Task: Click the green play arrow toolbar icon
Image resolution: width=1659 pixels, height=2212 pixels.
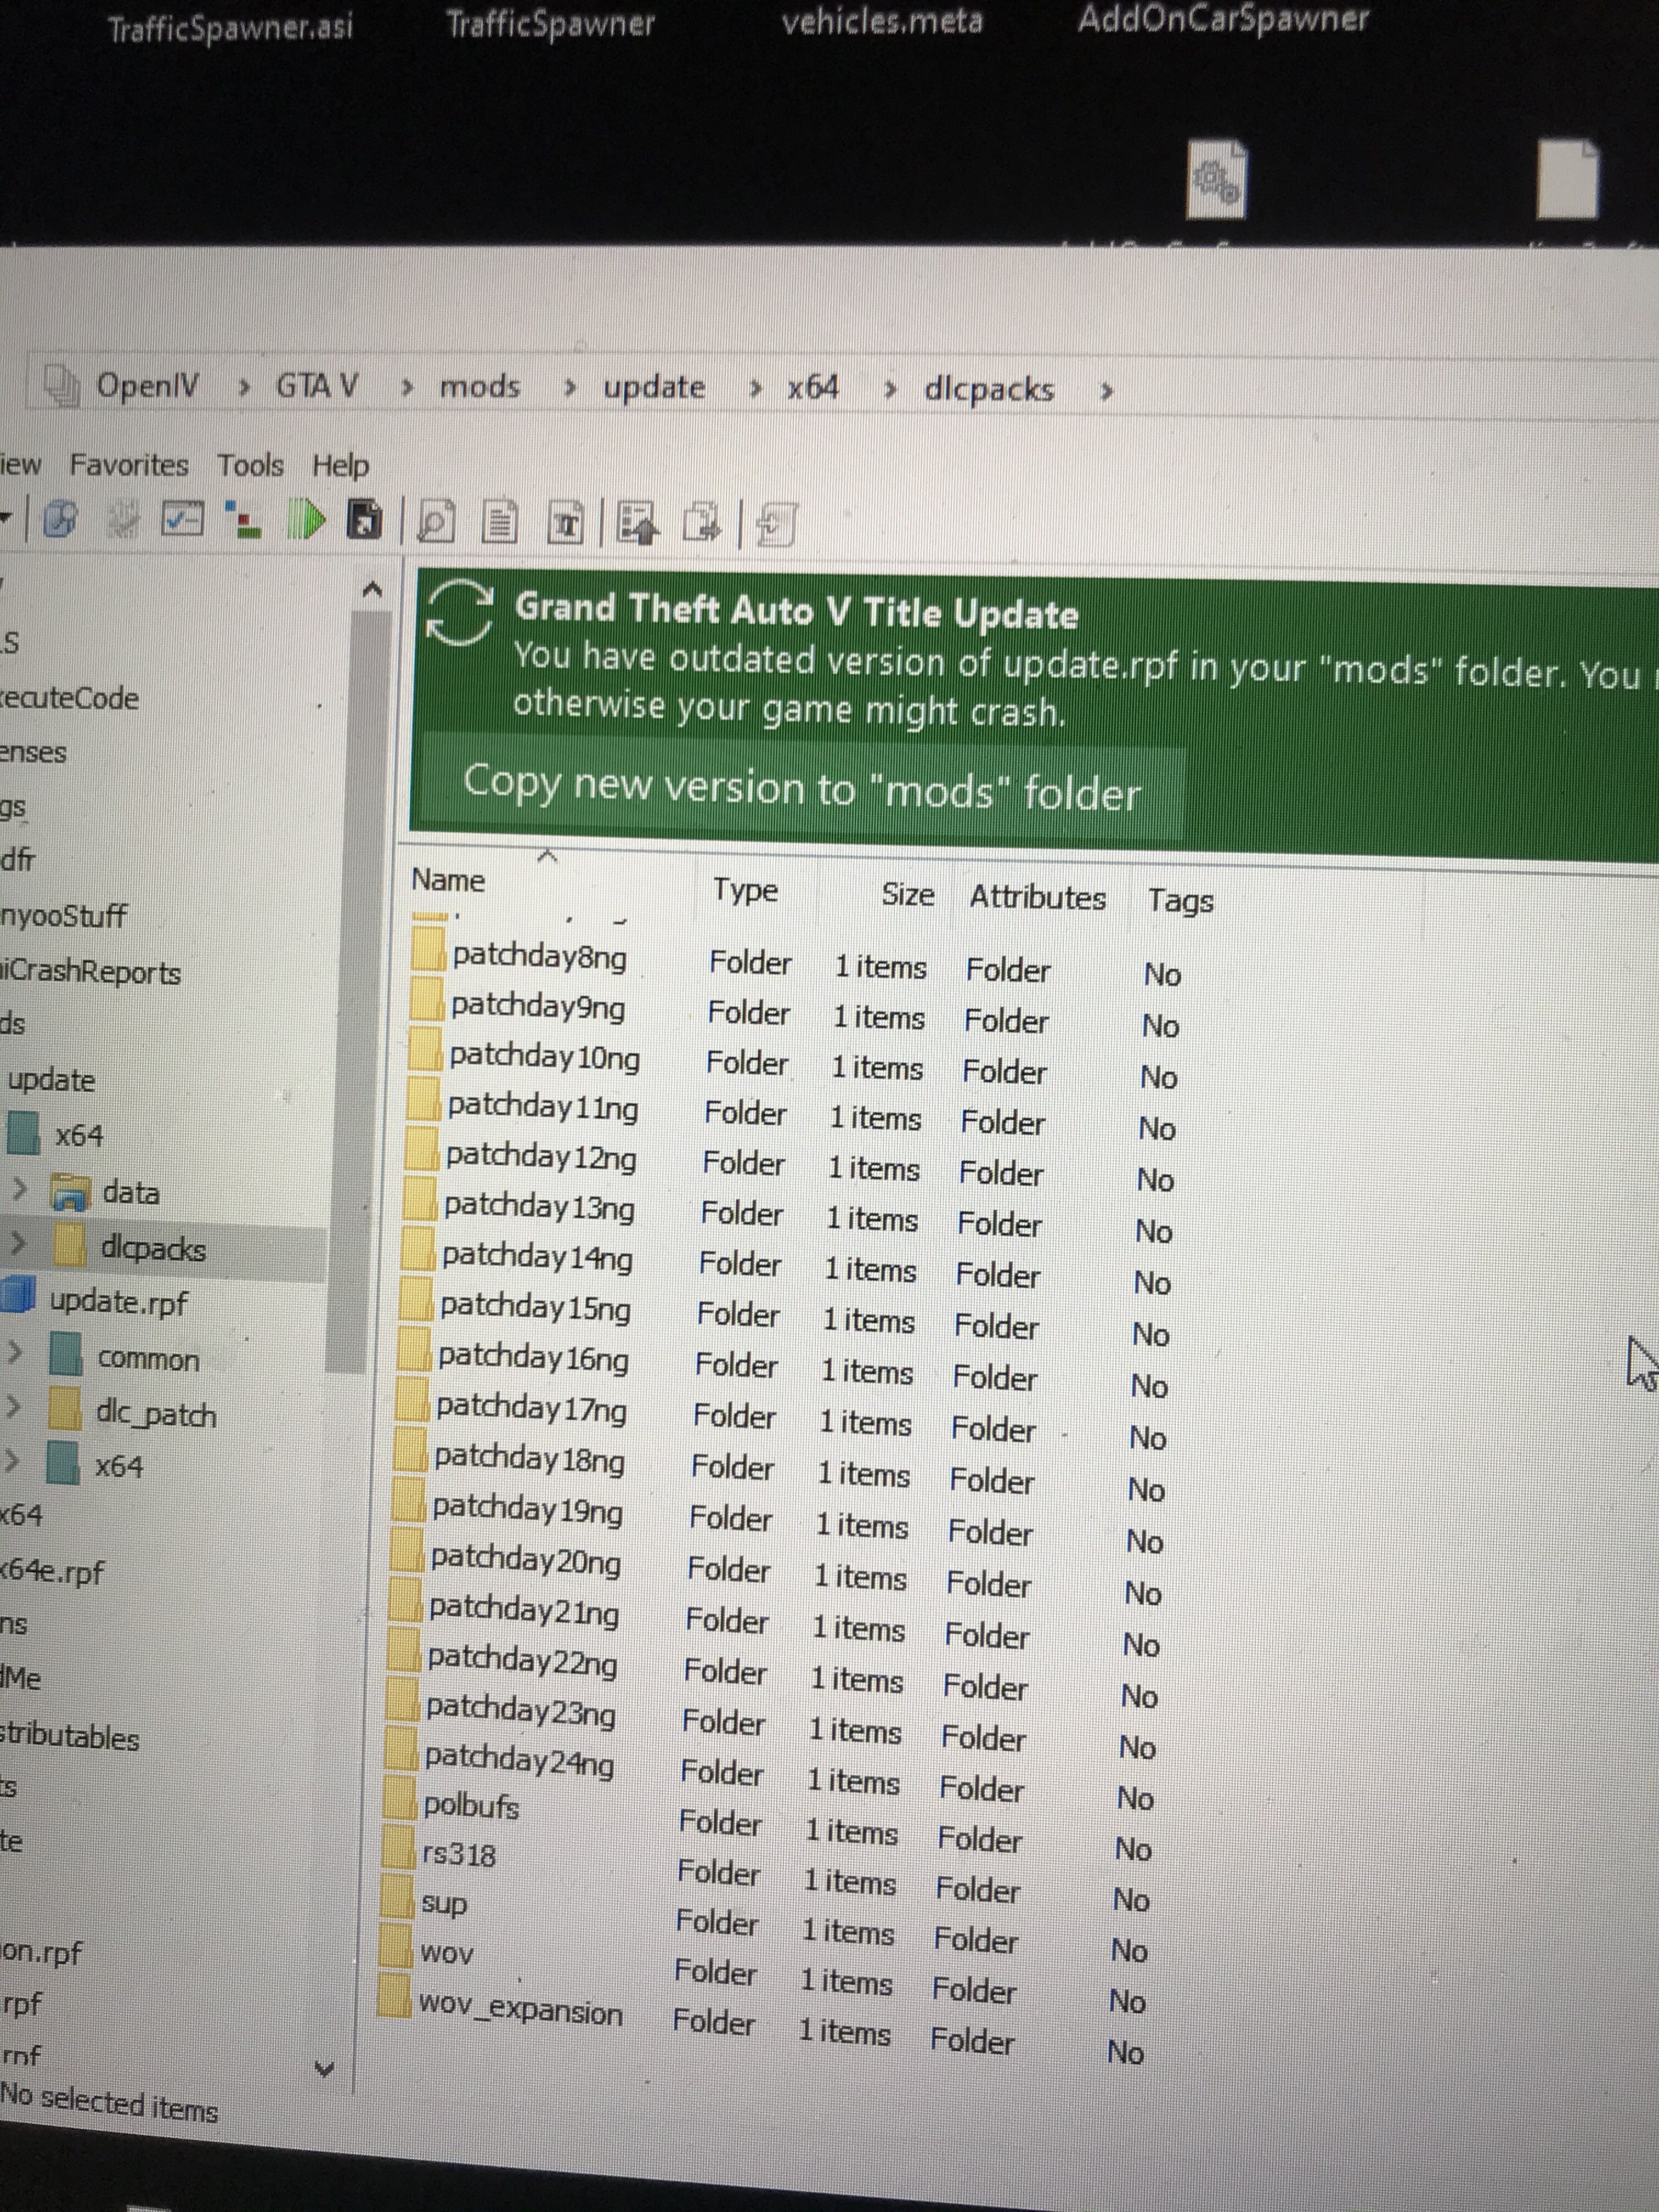Action: click(x=307, y=520)
